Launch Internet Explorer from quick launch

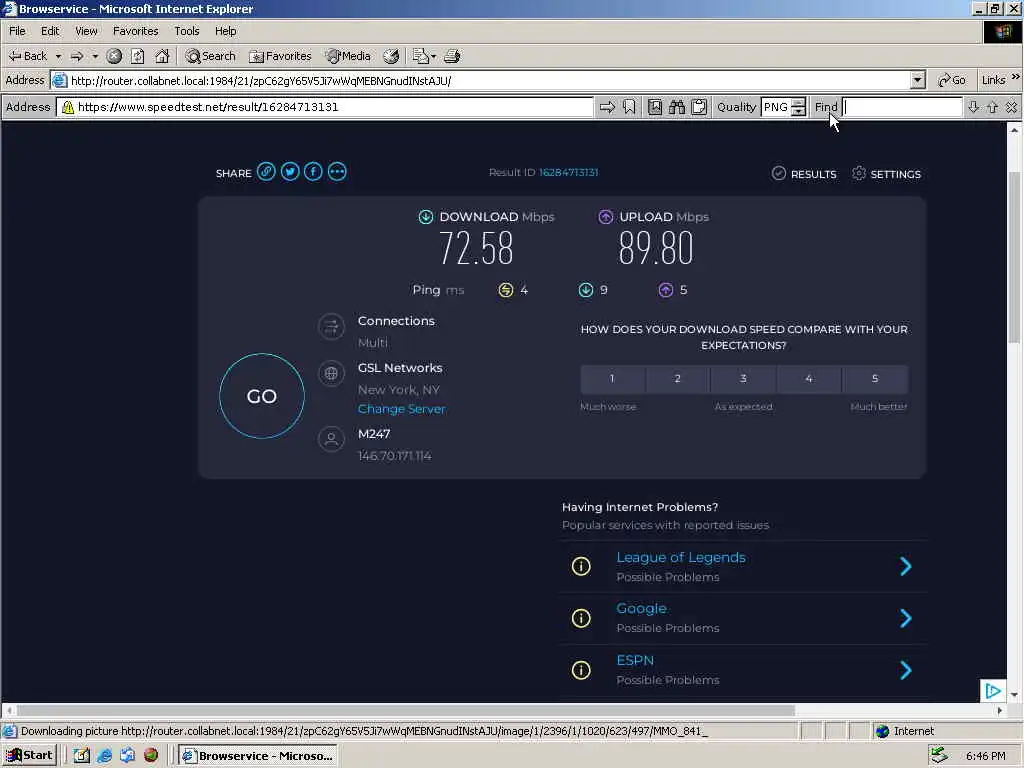pos(104,756)
